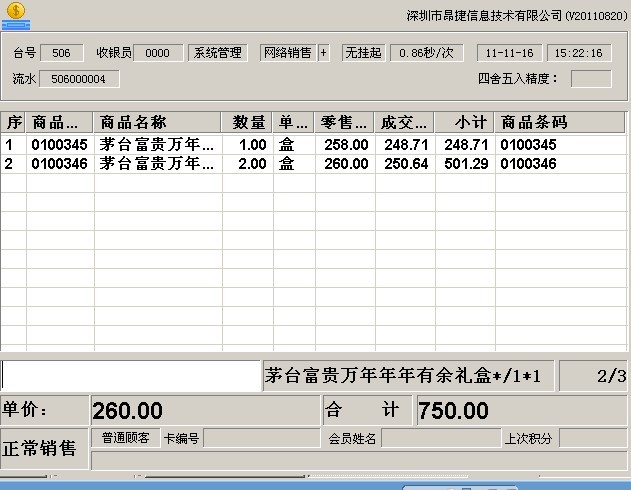Click the empty 四舍五入精度 field
Viewport: 631px width, 490px height.
(591, 79)
